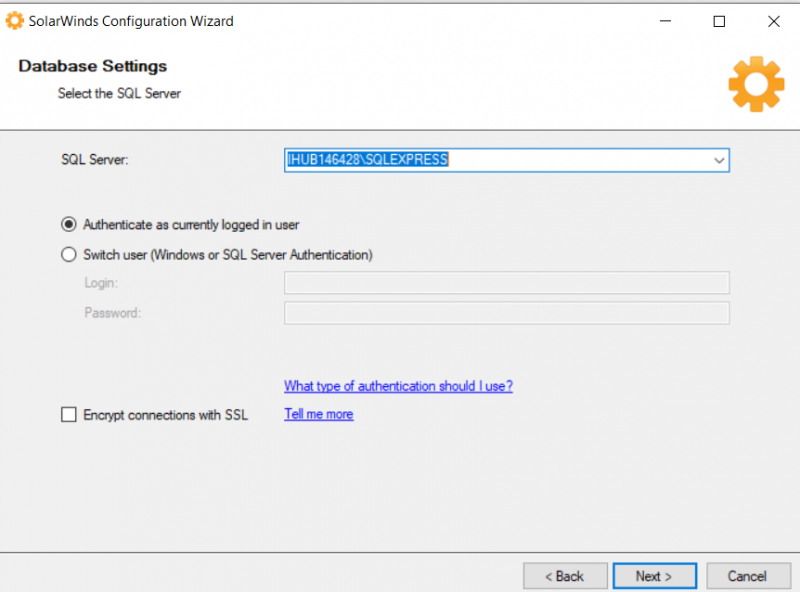This screenshot has width=800, height=592.
Task: Minimize the Configuration Wizard window
Action: click(x=665, y=21)
